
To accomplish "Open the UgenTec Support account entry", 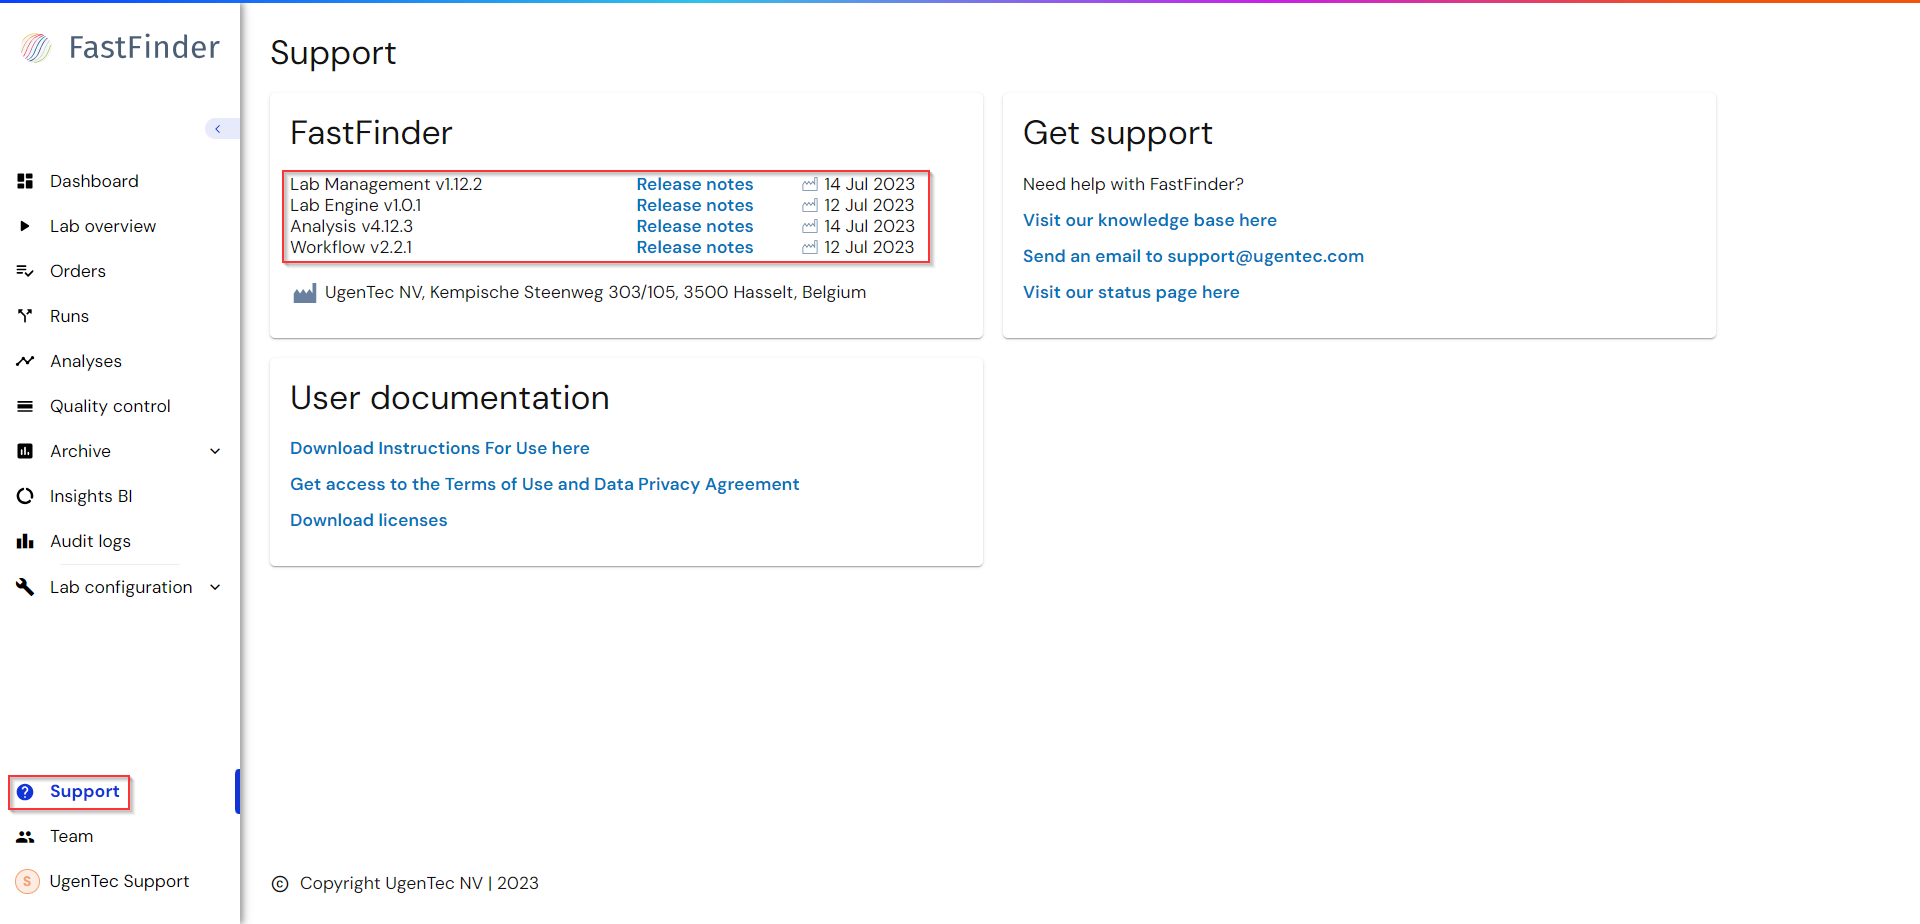I will [119, 881].
